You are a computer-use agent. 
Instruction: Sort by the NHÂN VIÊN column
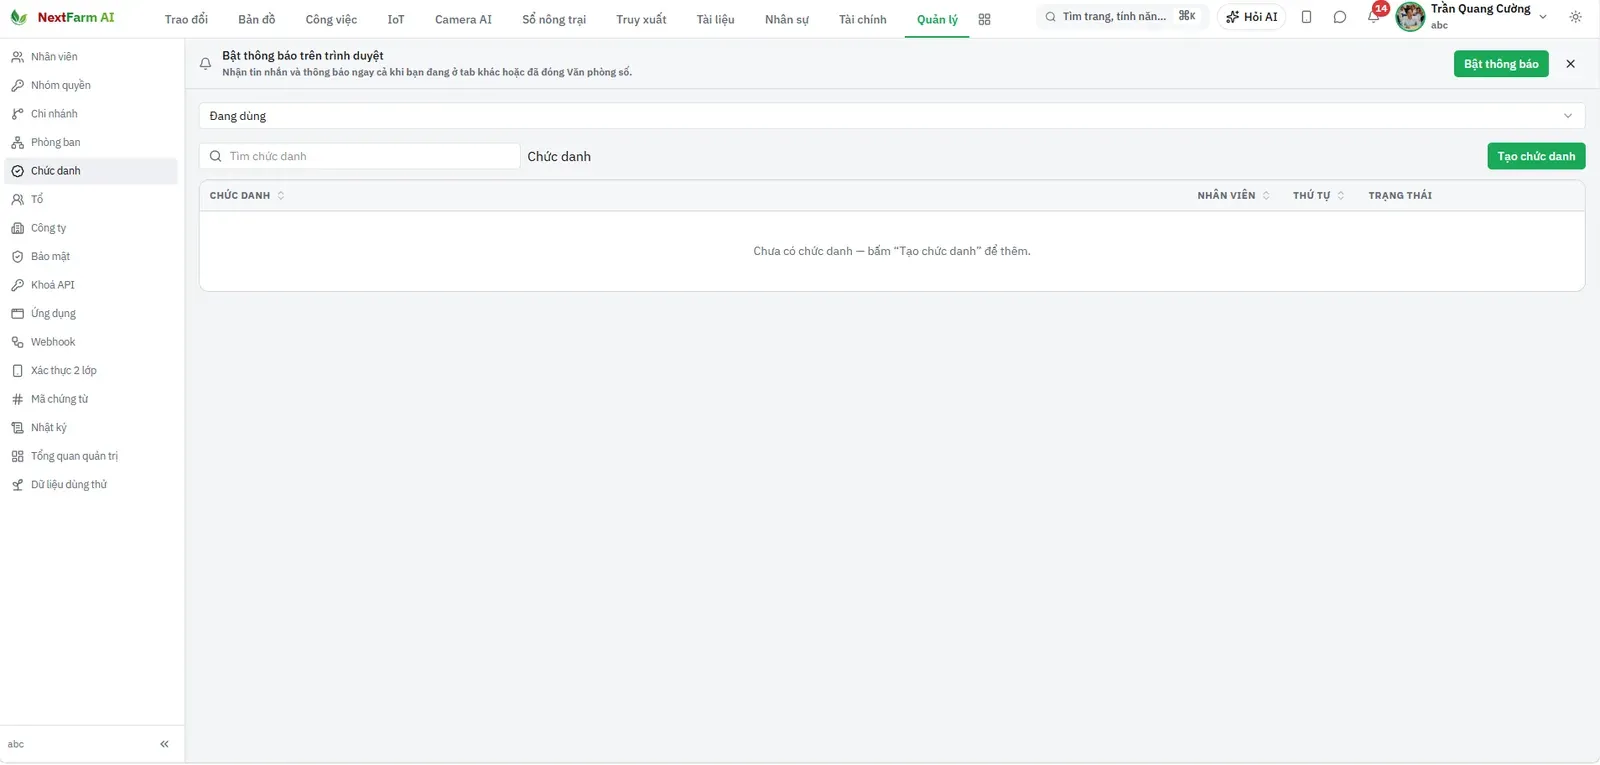pyautogui.click(x=1234, y=196)
